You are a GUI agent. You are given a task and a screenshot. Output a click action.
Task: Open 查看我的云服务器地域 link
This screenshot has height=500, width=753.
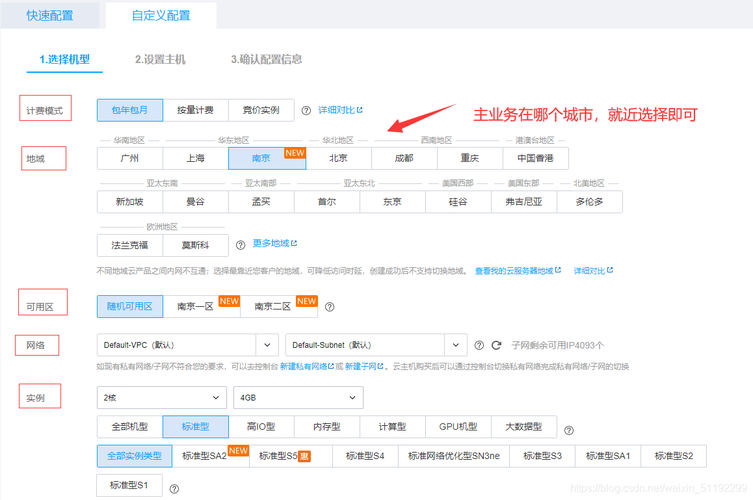[518, 271]
